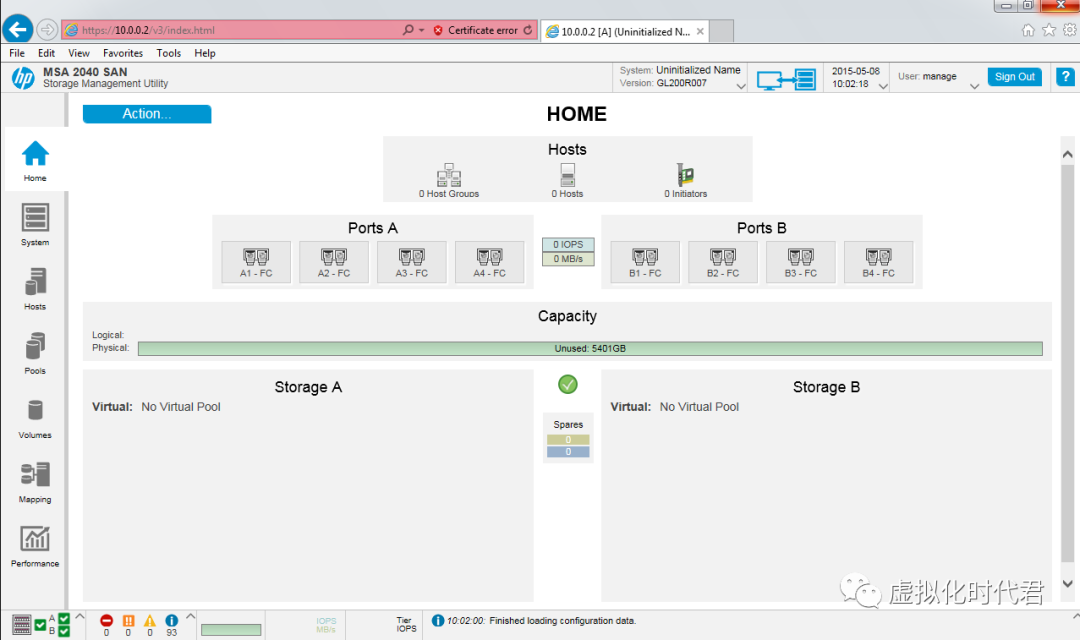This screenshot has width=1080, height=640.
Task: Click the 0 Hosts server icon
Action: (568, 175)
